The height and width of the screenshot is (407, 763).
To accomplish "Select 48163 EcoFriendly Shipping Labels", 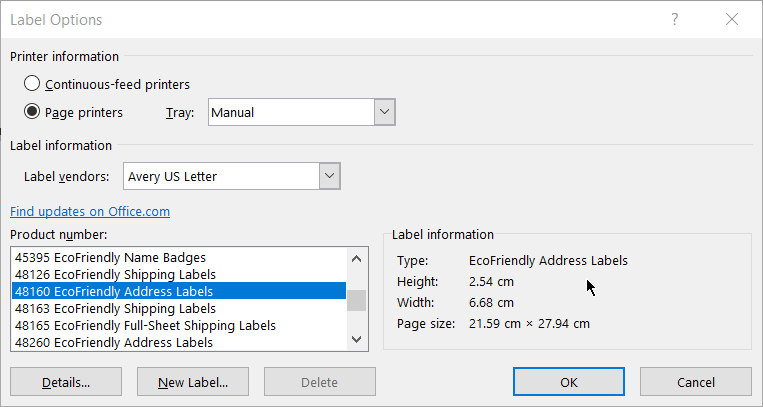I will [179, 309].
